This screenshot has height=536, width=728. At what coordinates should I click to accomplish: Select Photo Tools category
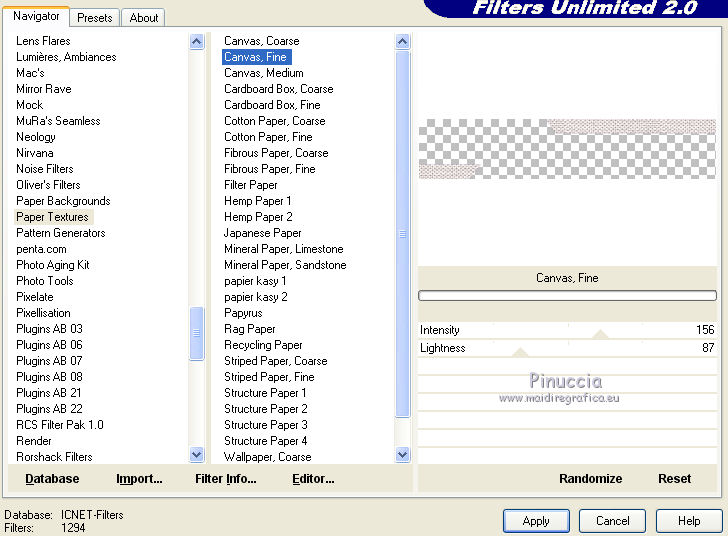[x=45, y=281]
